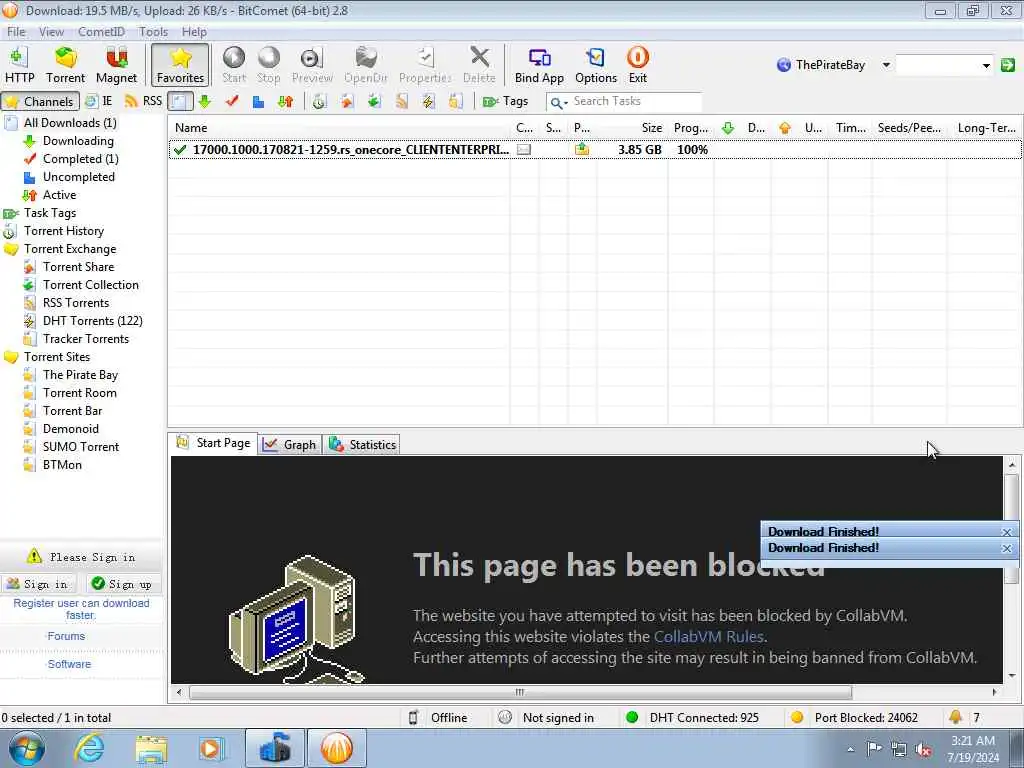This screenshot has height=768, width=1024.
Task: Open Bind App from toolbar
Action: pos(539,65)
